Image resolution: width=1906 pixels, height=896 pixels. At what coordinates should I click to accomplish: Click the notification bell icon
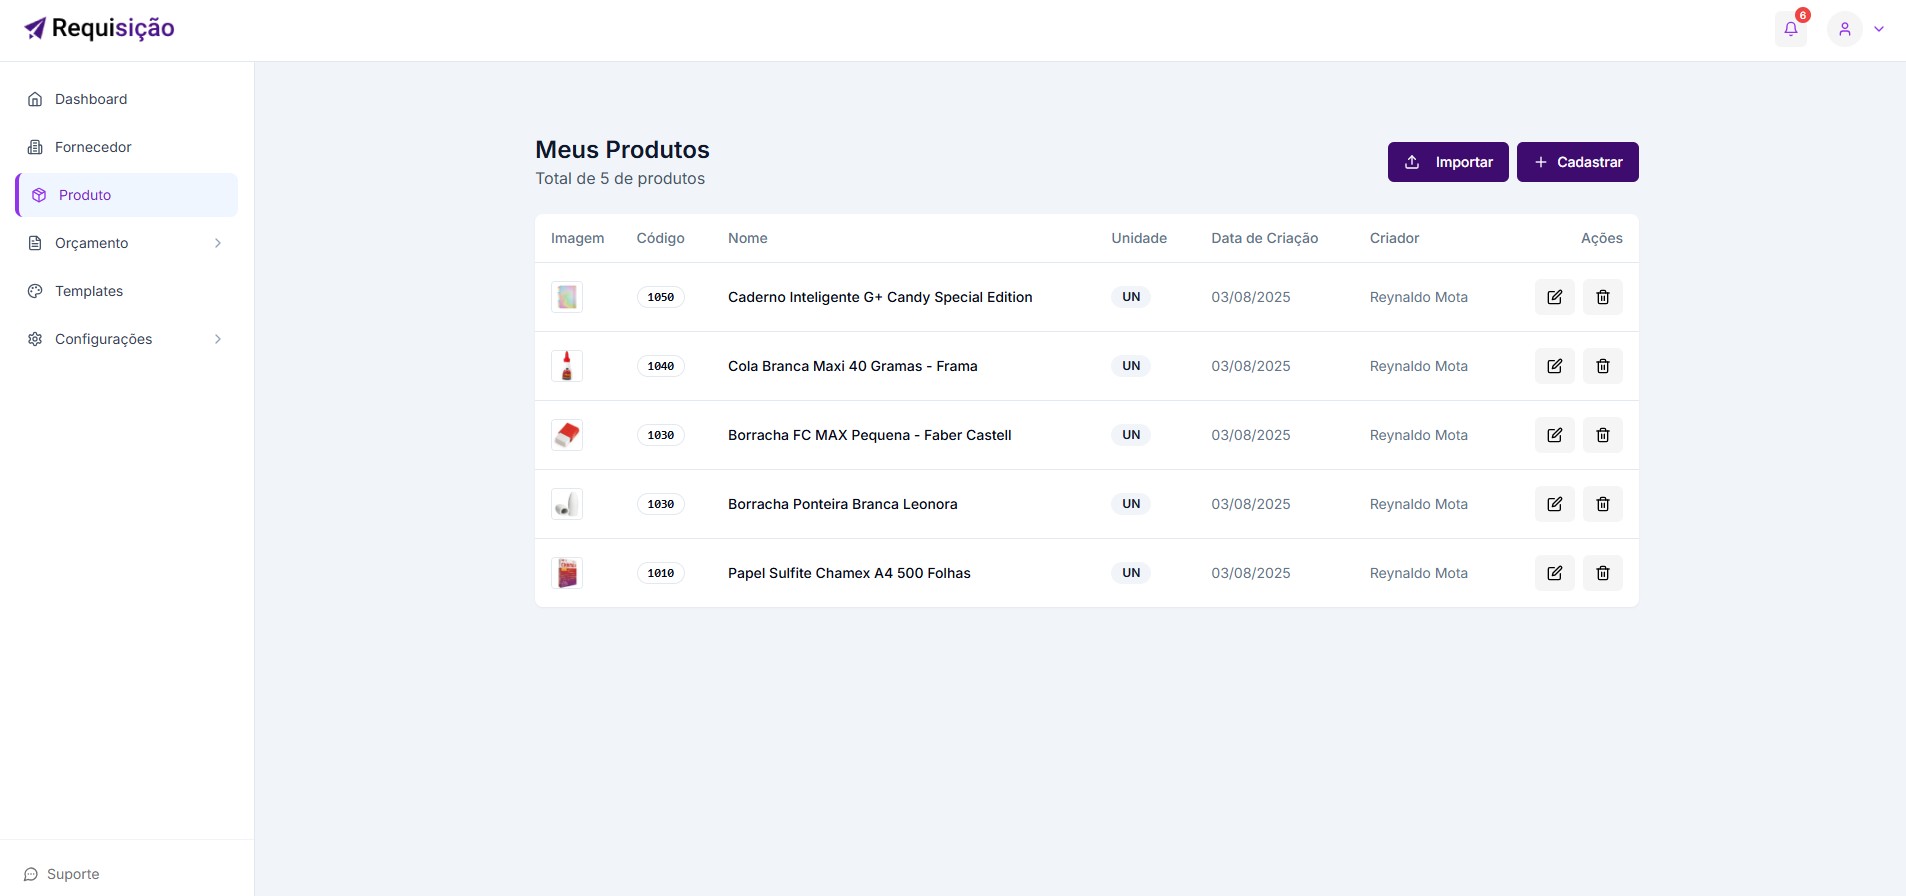pos(1790,29)
